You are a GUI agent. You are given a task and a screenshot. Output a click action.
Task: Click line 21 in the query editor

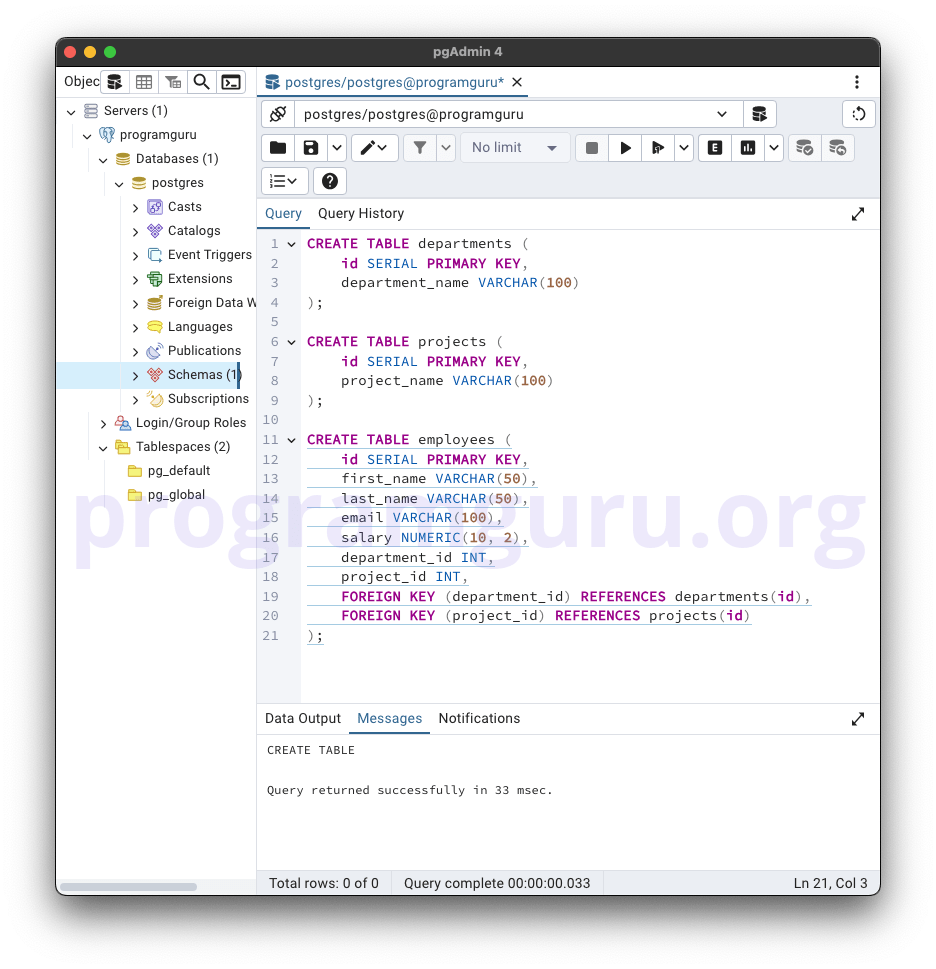(x=315, y=636)
